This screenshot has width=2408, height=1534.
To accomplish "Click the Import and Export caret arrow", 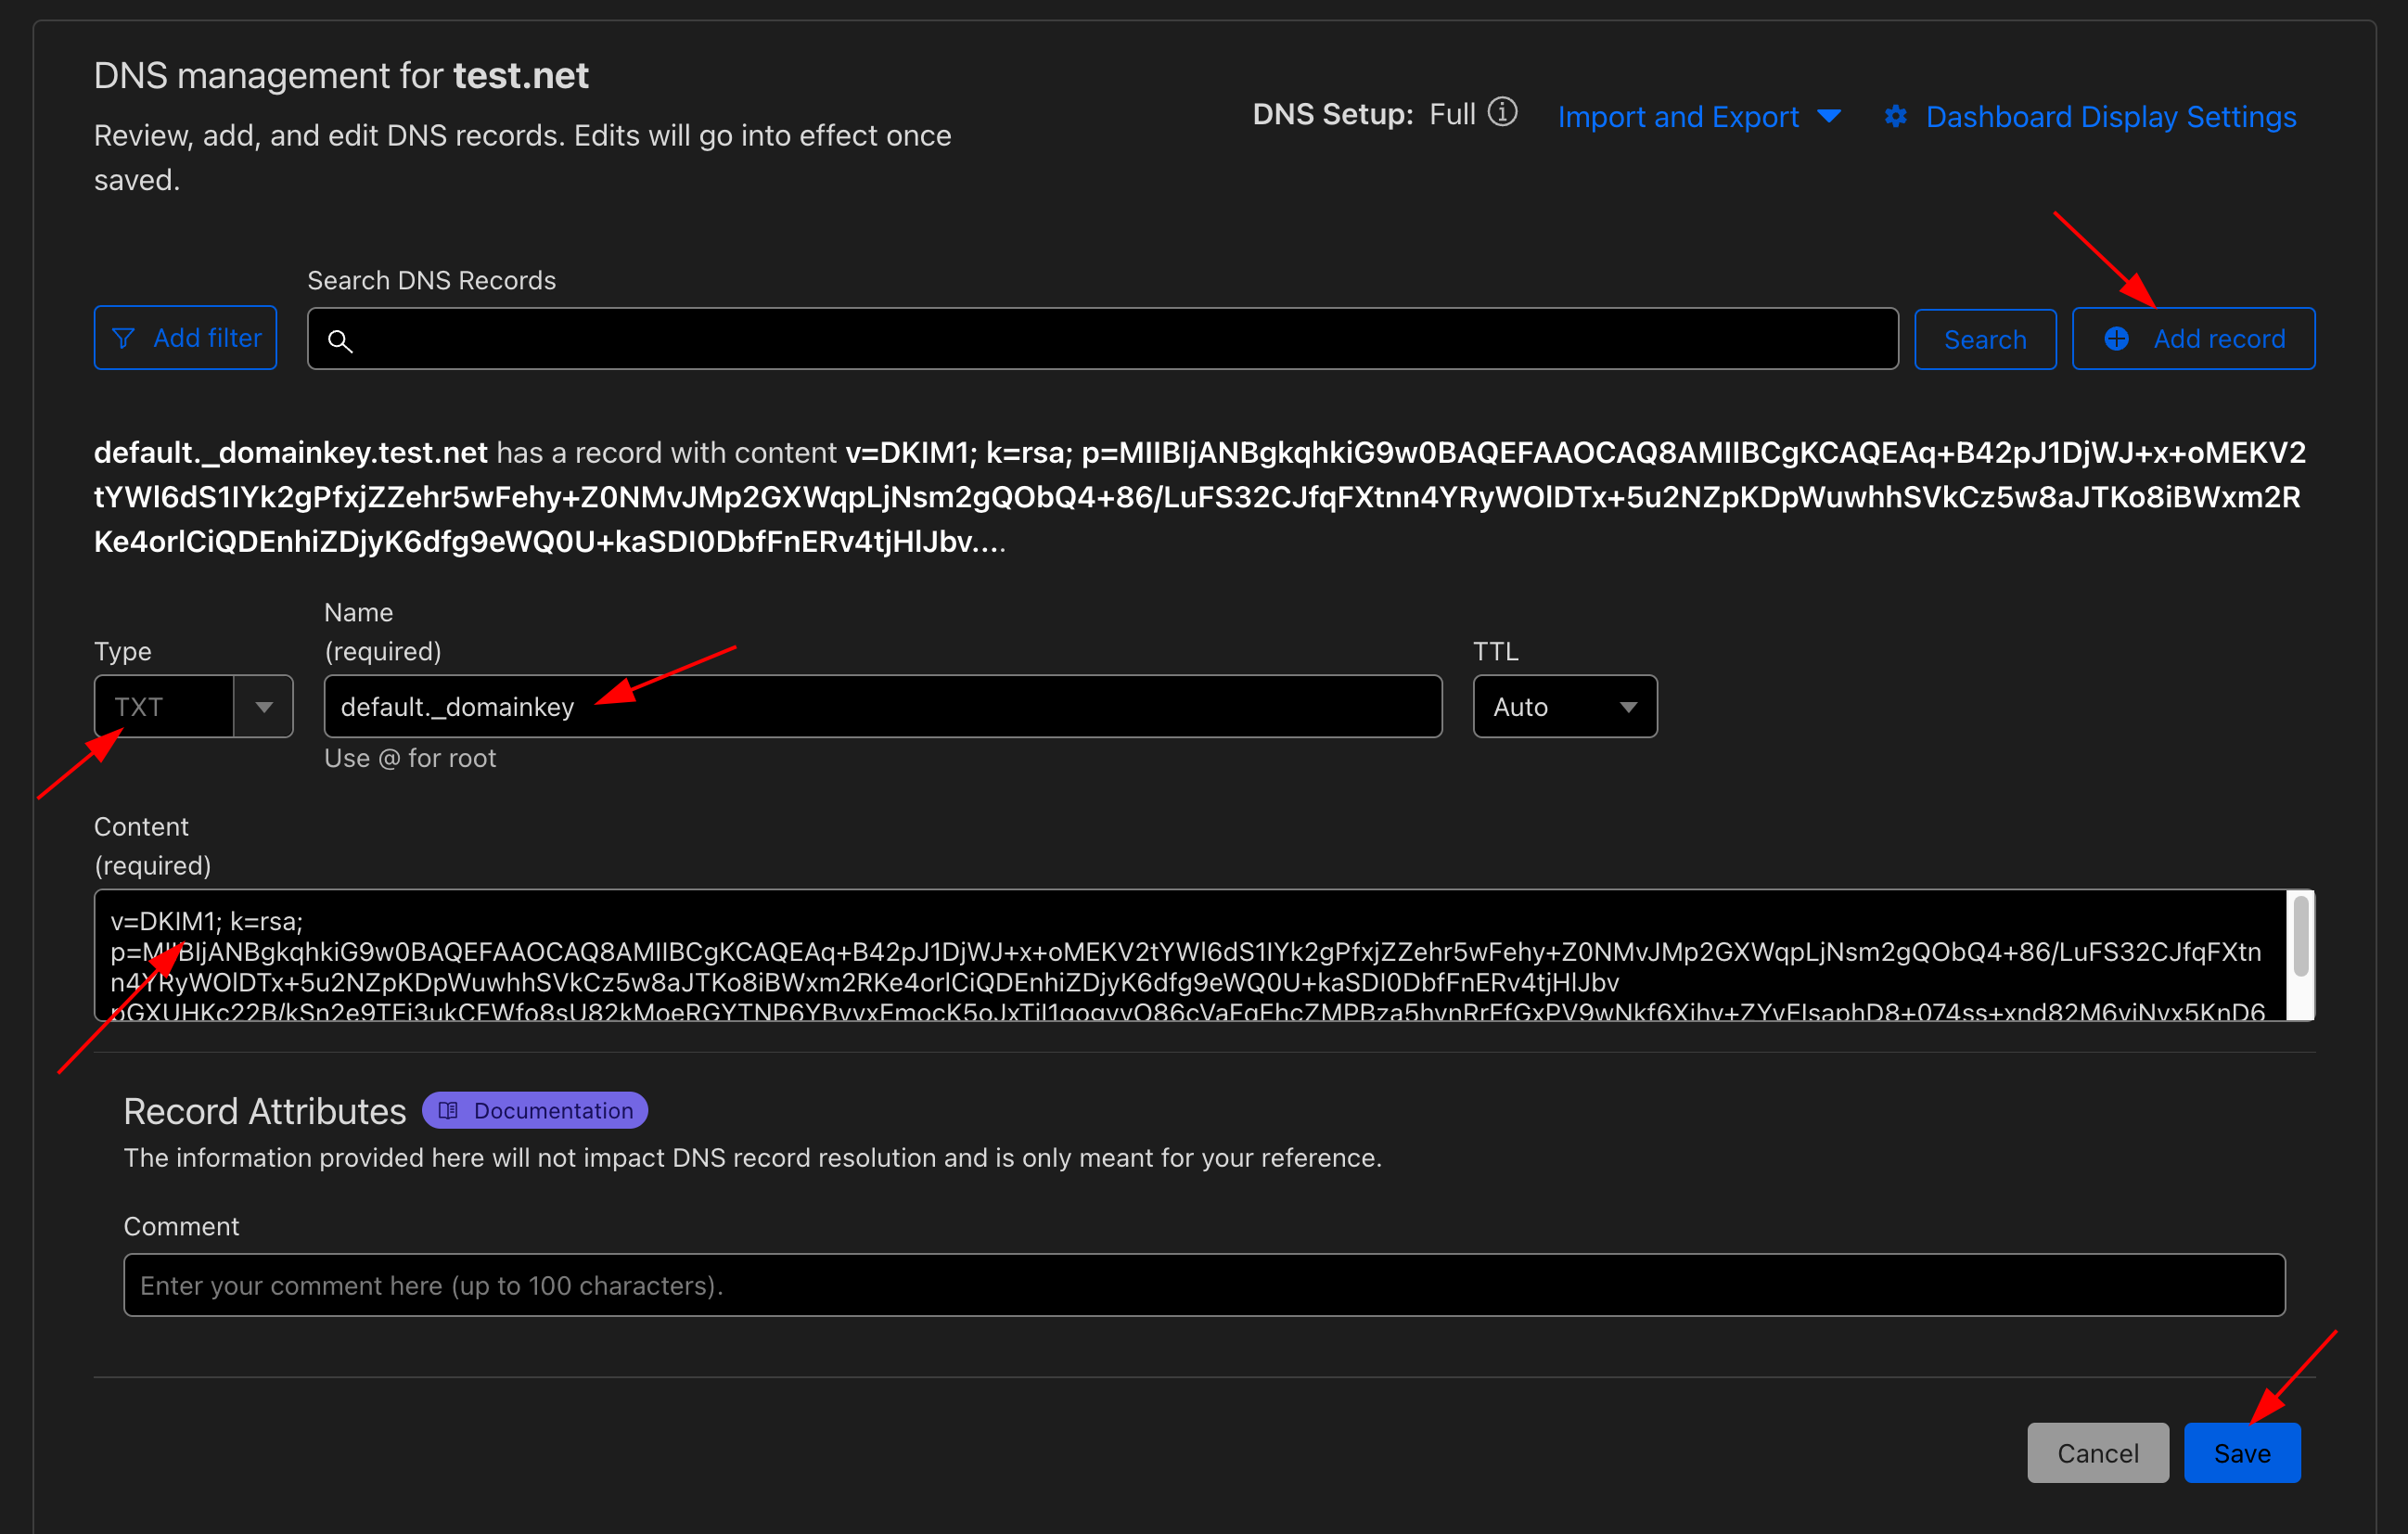I will (x=1829, y=117).
